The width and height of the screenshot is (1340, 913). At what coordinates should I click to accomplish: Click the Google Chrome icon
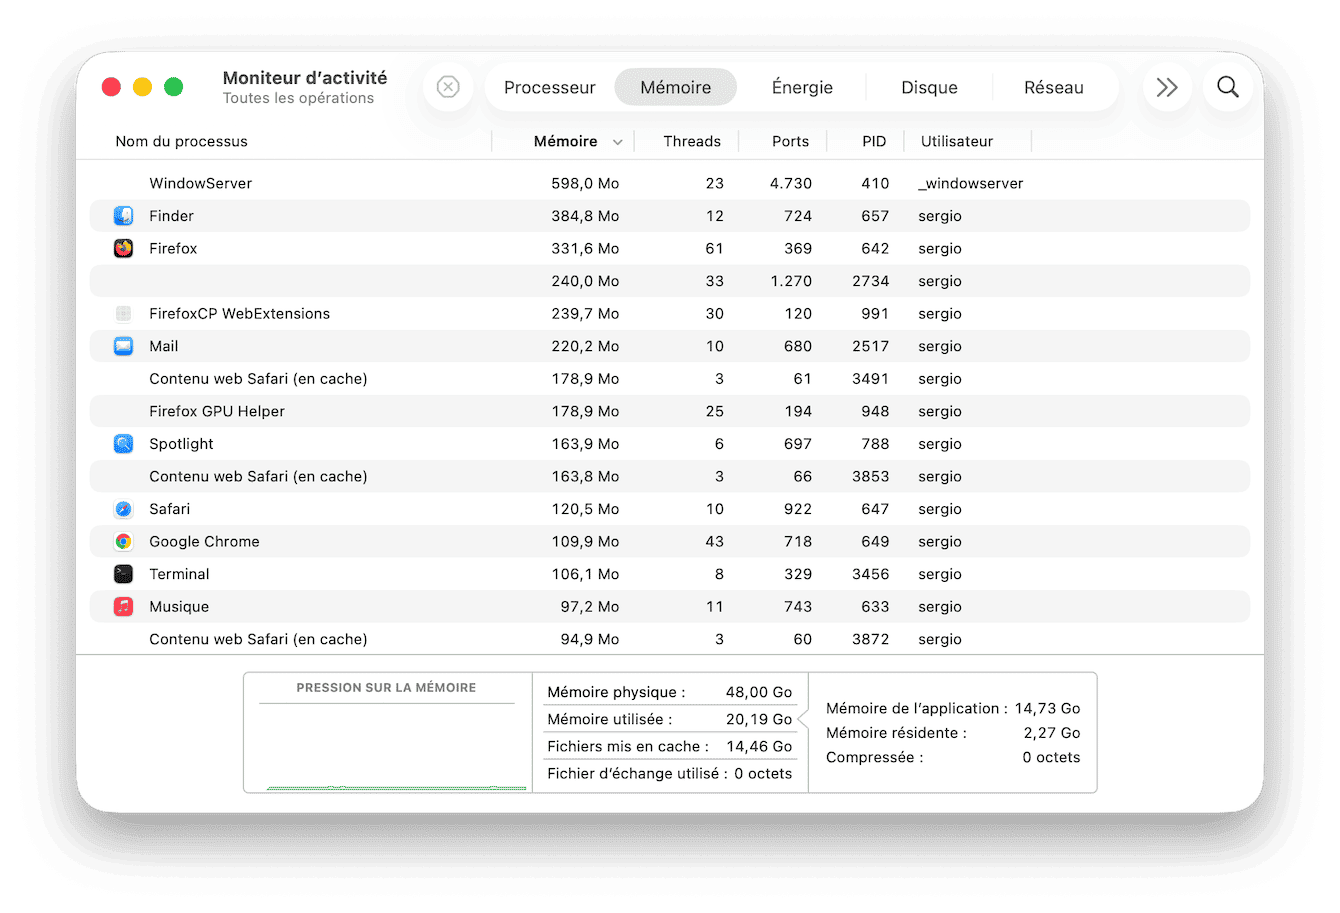122,541
